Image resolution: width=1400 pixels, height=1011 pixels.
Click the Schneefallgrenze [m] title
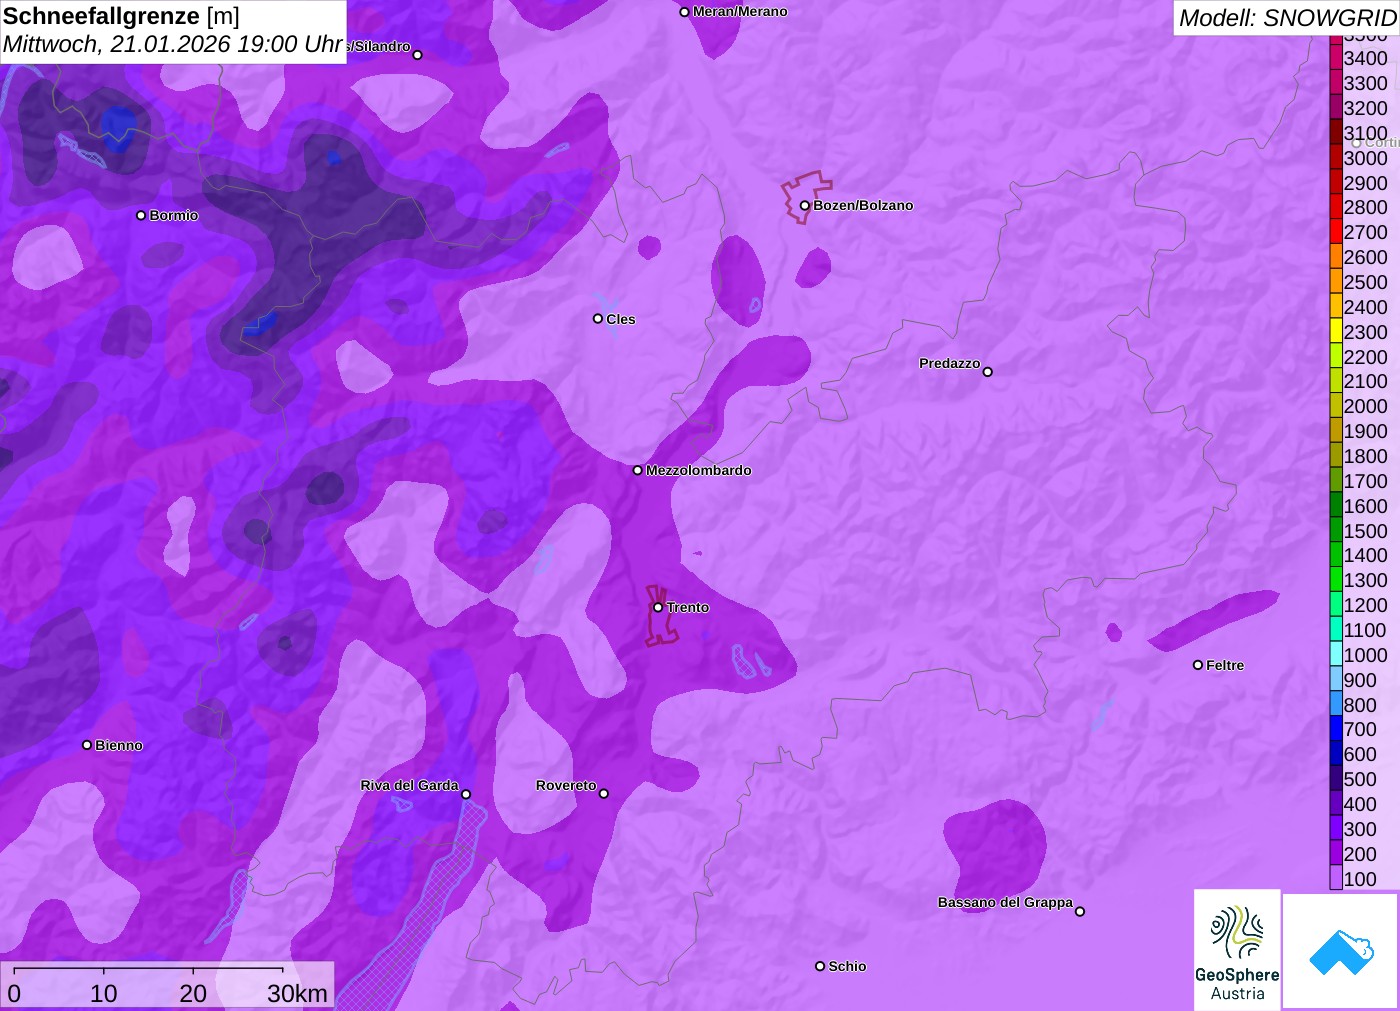click(x=121, y=16)
